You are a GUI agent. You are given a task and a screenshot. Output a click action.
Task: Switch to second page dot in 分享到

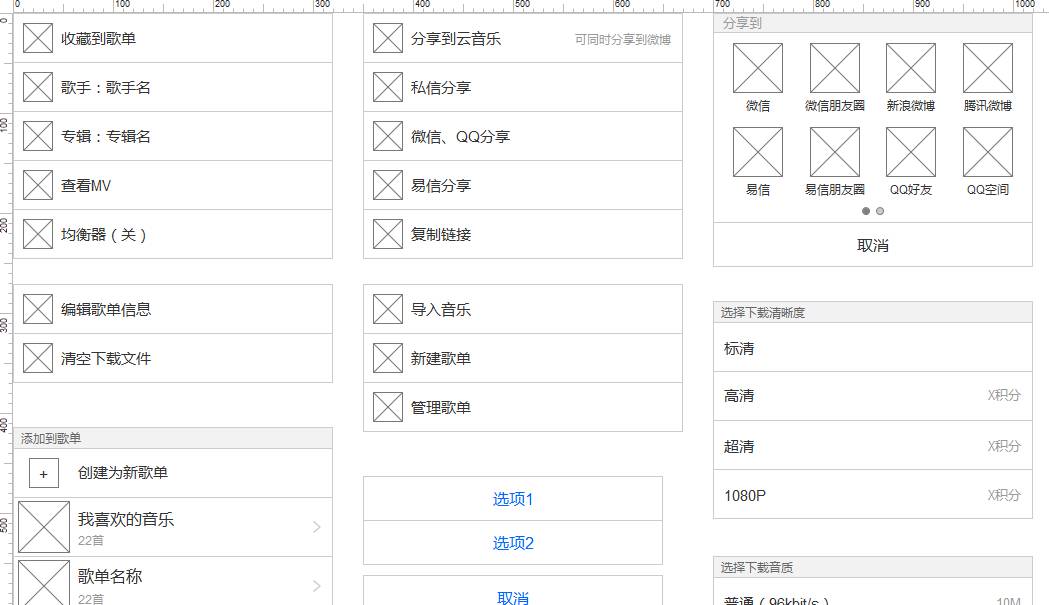pos(880,211)
